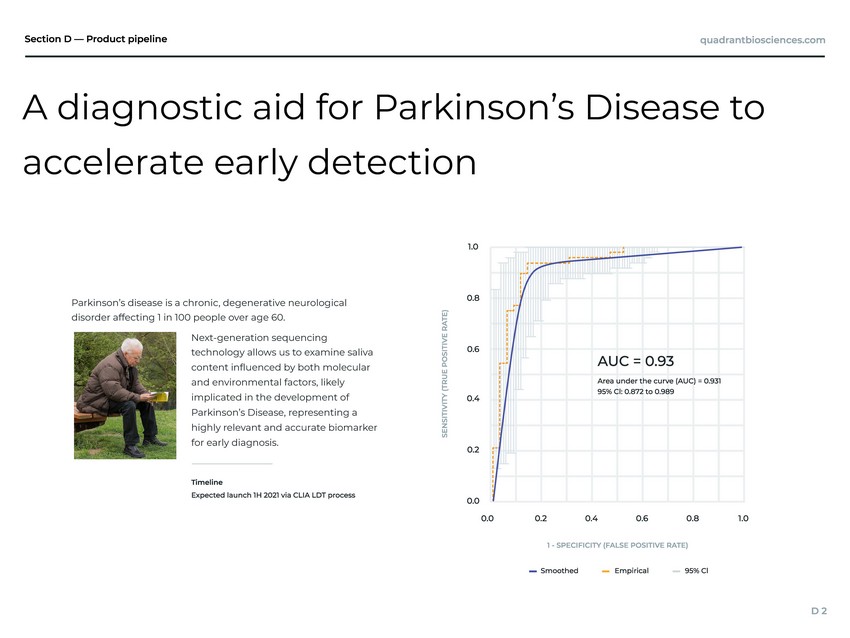Click the quadrantbiosciences.com link in the header
The height and width of the screenshot is (638, 850).
[762, 40]
